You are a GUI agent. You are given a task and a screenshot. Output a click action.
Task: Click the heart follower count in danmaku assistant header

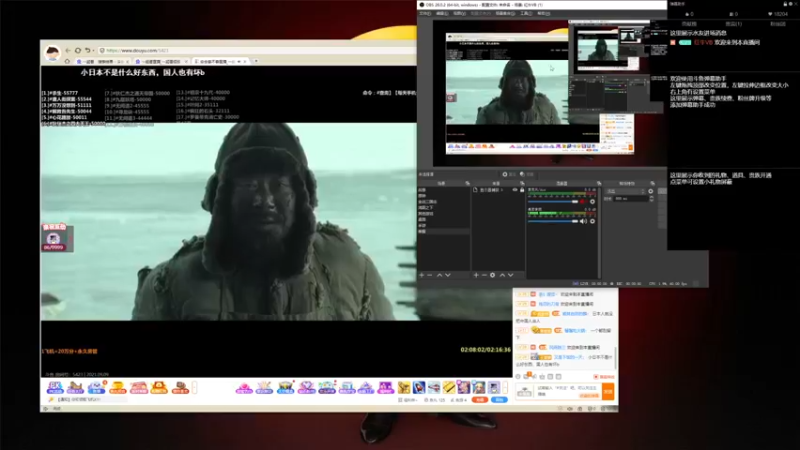coord(778,14)
